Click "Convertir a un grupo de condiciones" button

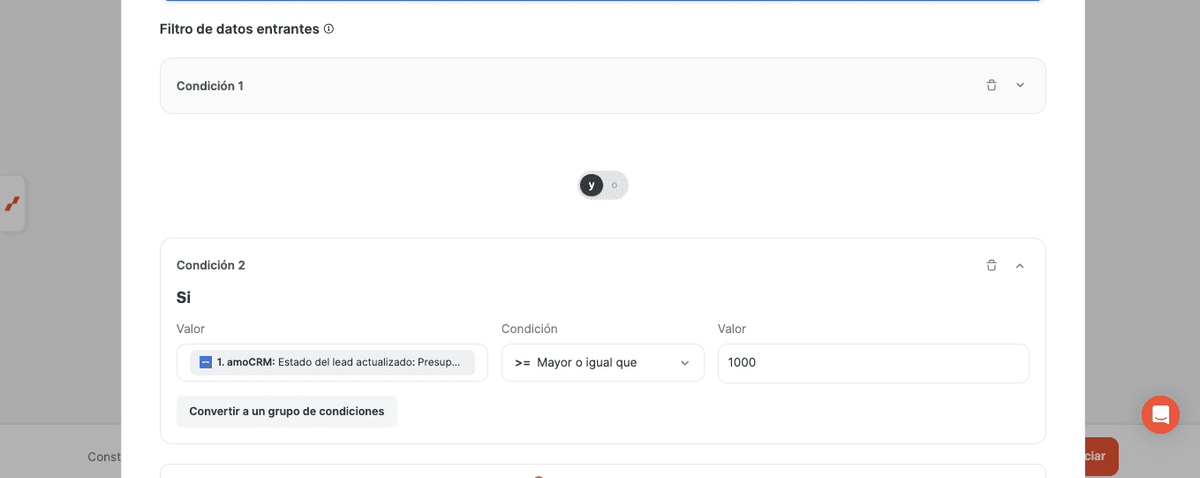point(287,411)
